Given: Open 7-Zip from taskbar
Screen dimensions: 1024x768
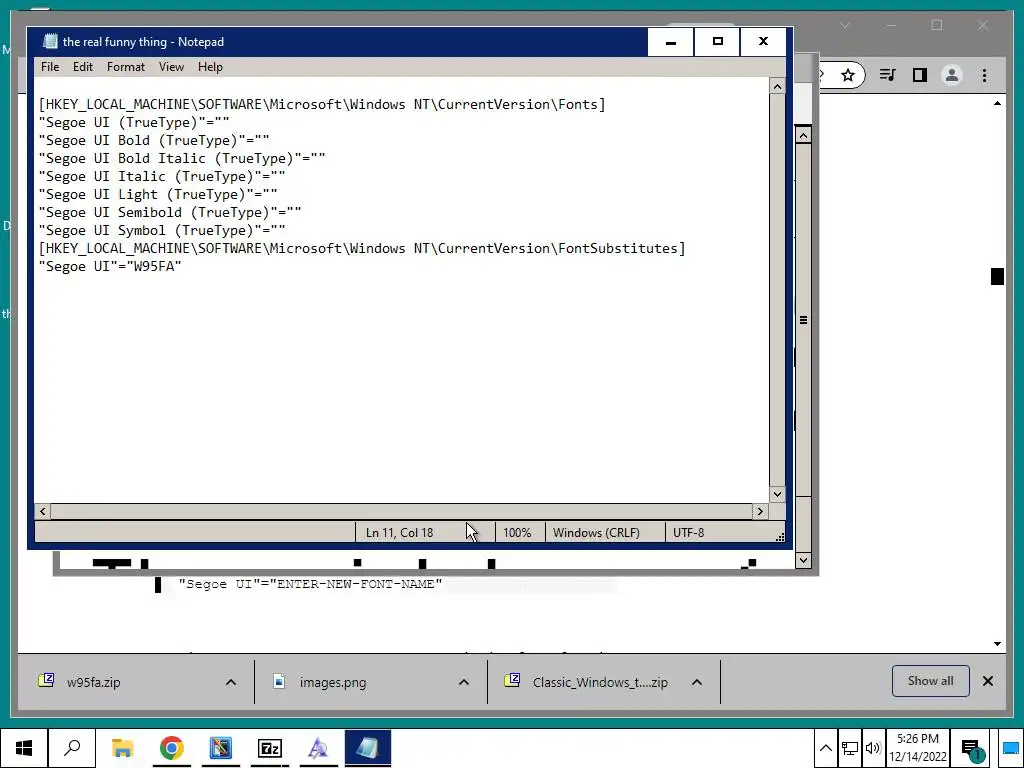Looking at the screenshot, I should [x=269, y=748].
